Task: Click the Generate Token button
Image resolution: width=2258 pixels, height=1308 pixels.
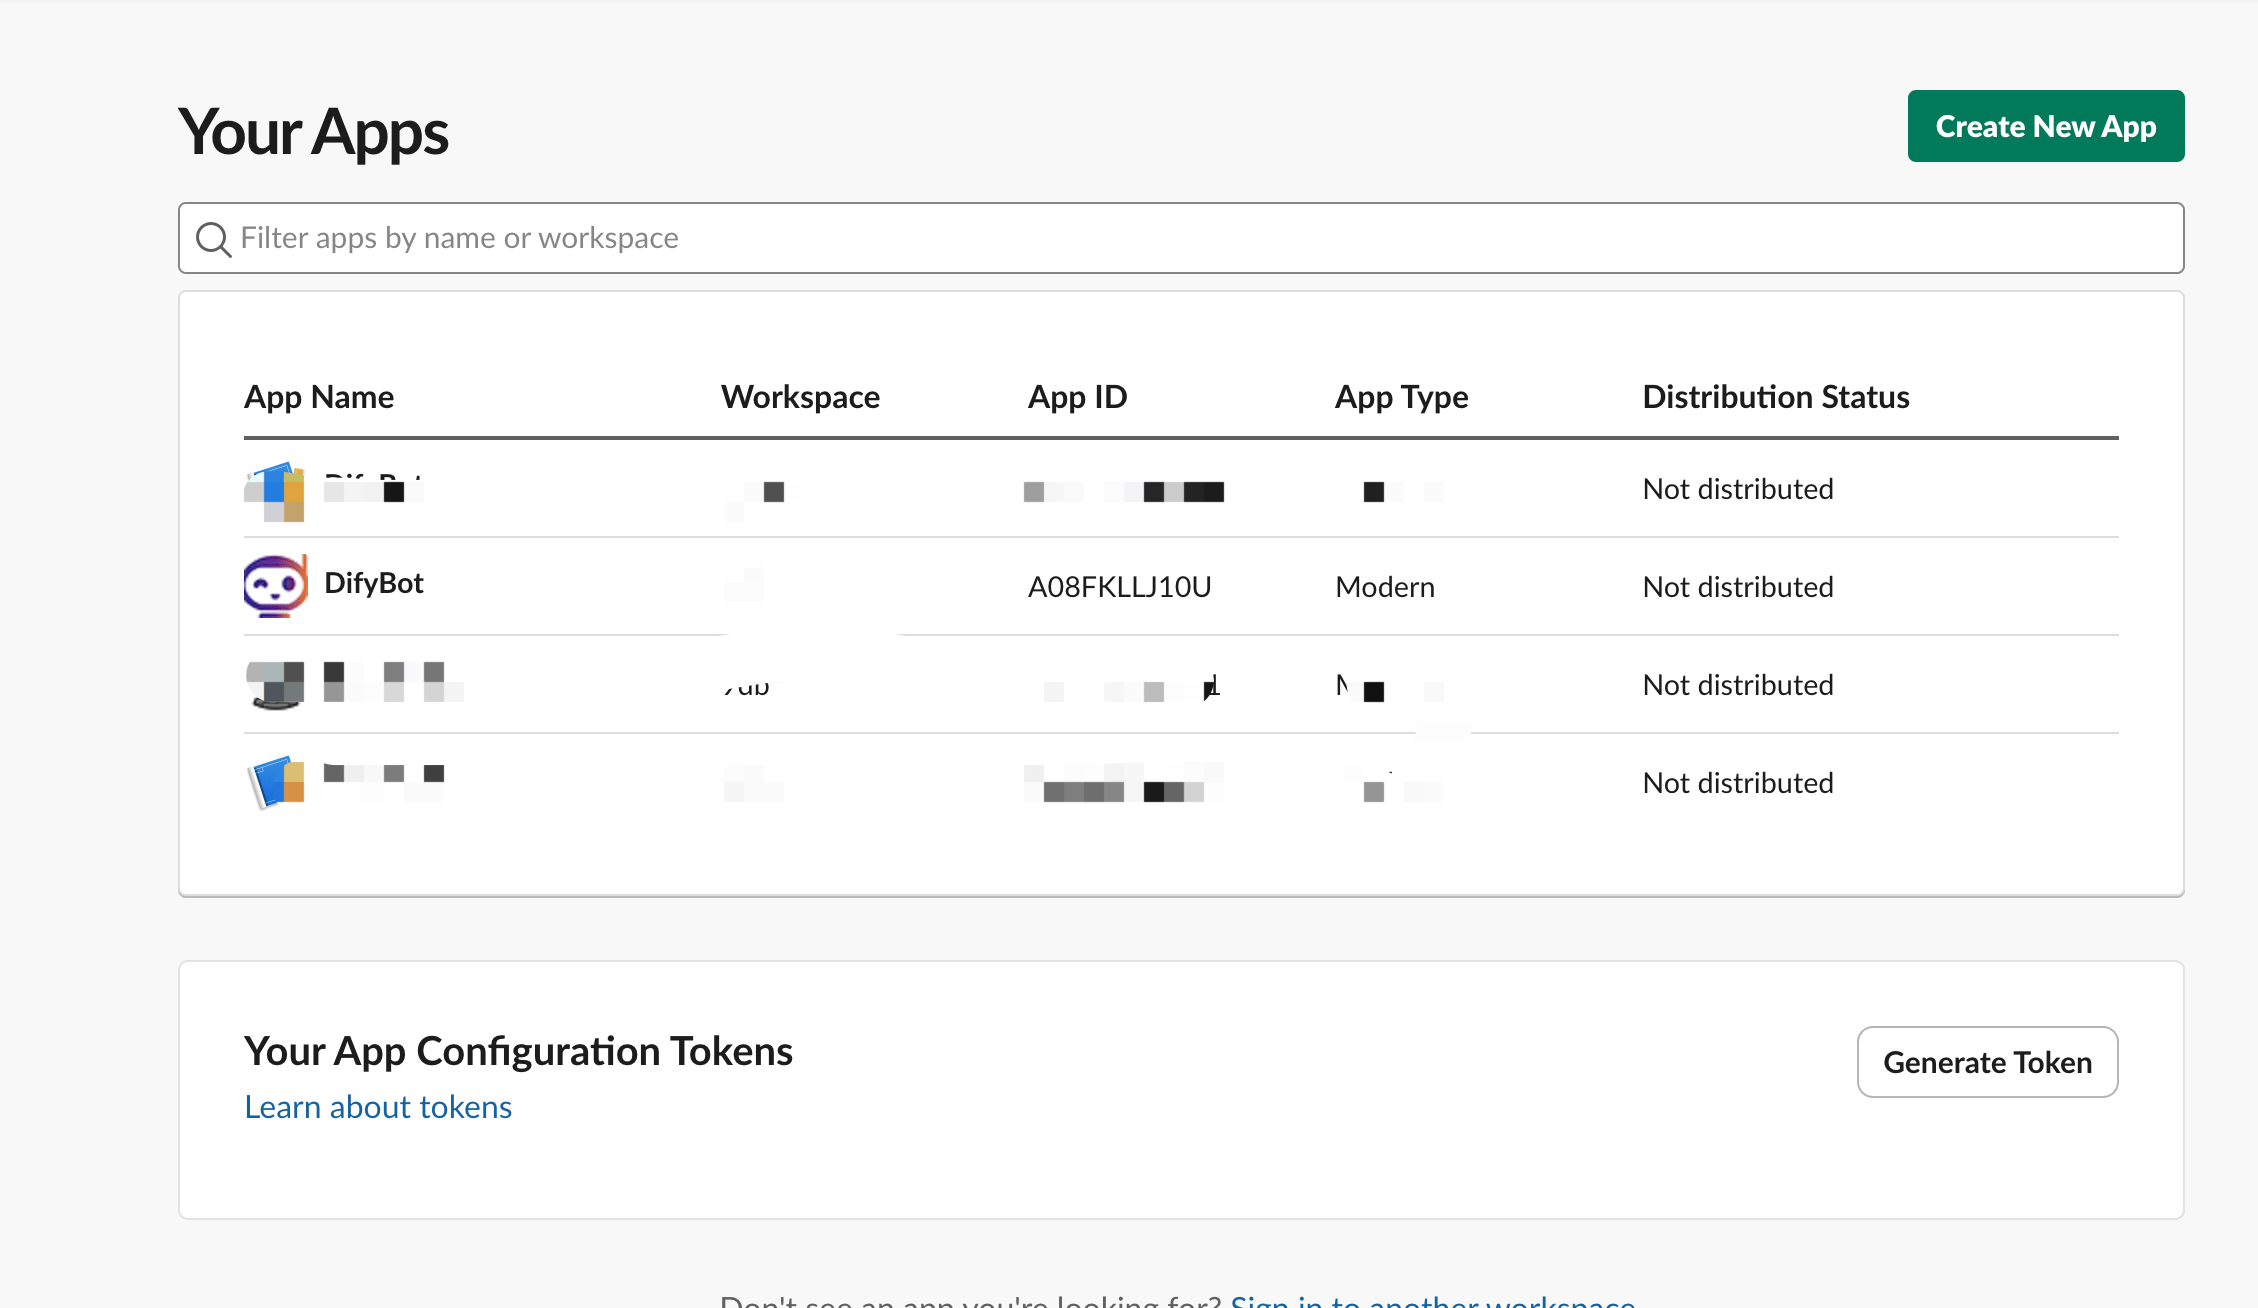Action: tap(1986, 1062)
